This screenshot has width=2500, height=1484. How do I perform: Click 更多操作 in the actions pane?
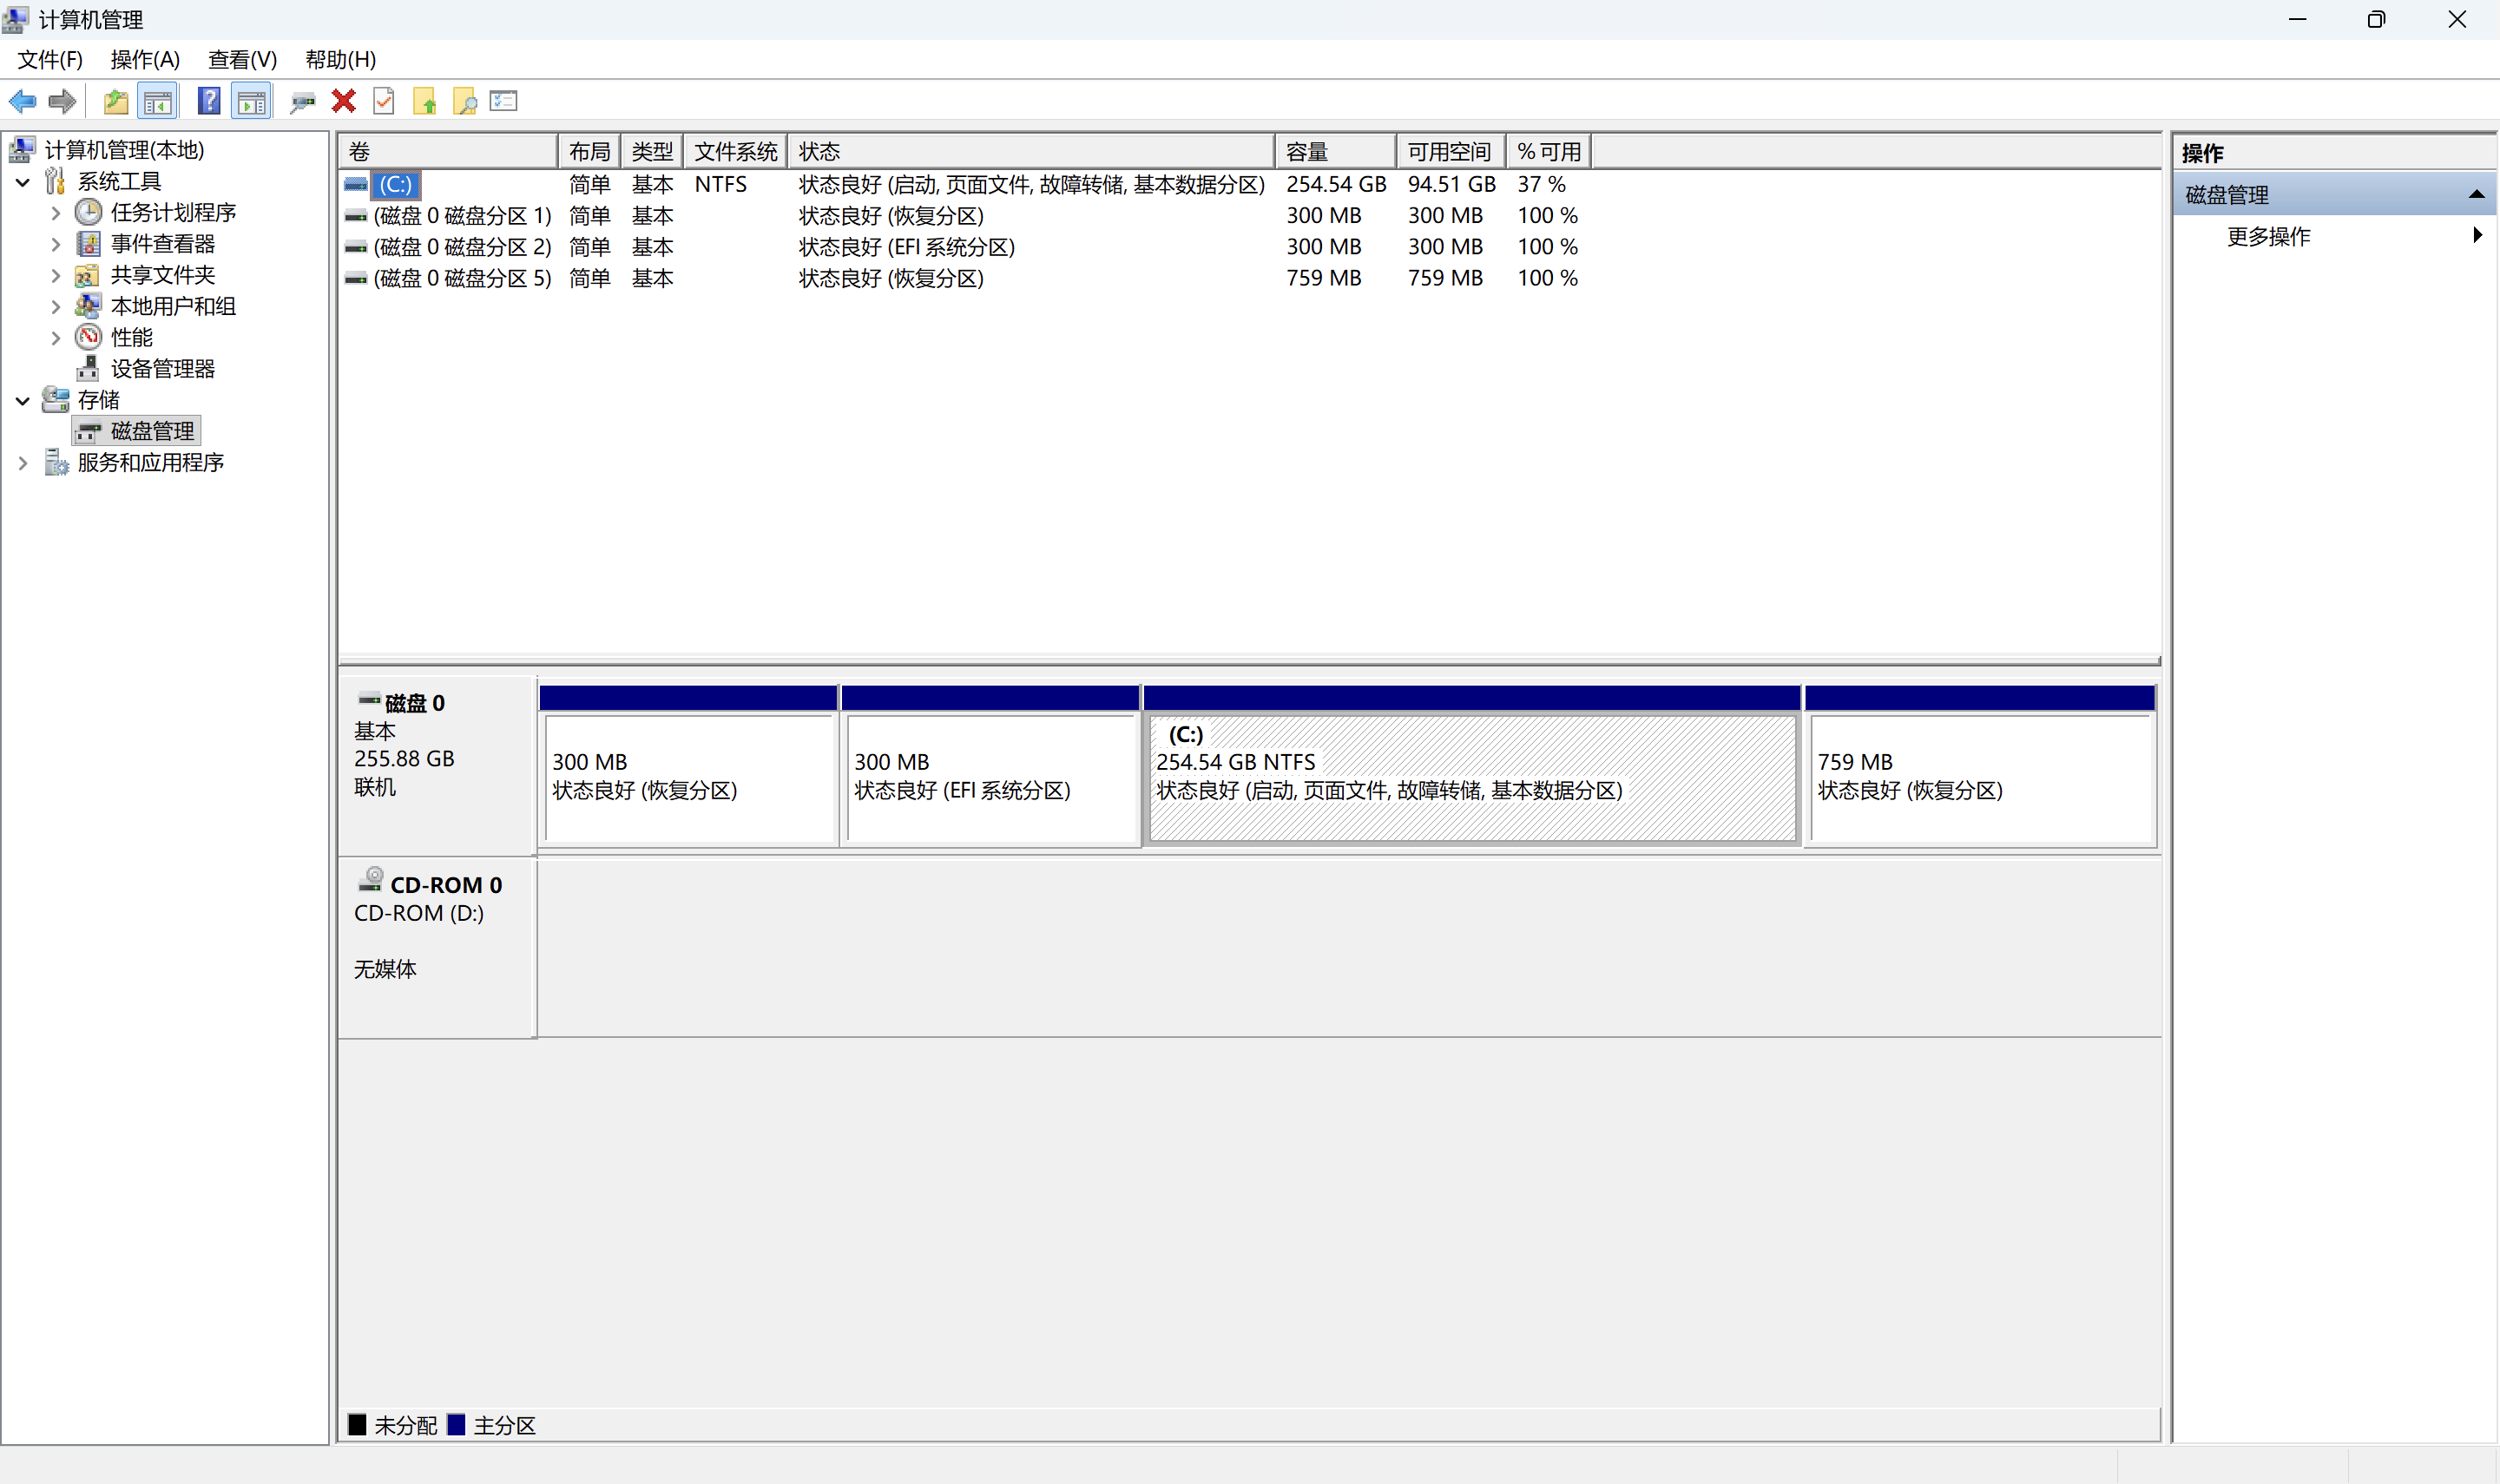point(2268,236)
